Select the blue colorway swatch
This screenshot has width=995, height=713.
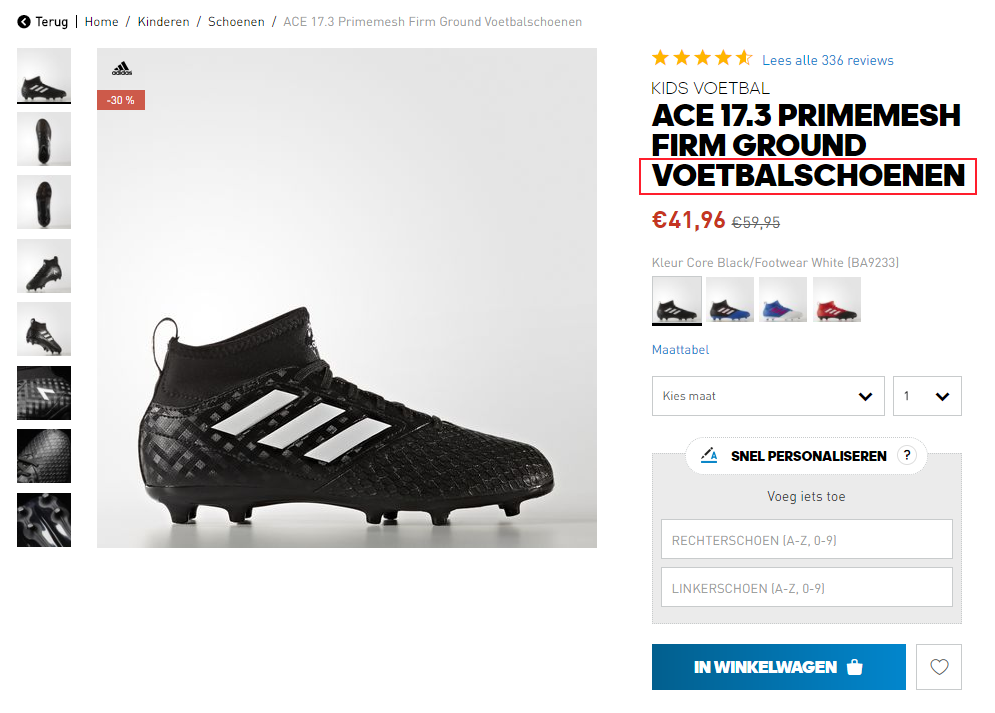(782, 299)
